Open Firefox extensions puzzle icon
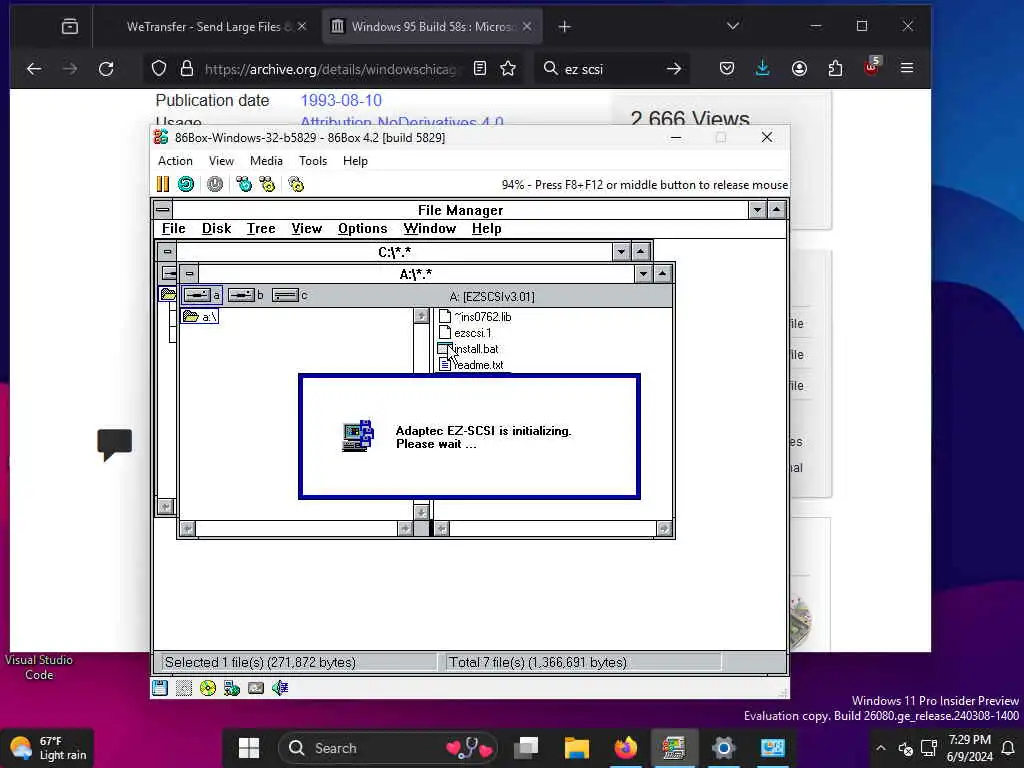Viewport: 1024px width, 768px height. (x=835, y=68)
